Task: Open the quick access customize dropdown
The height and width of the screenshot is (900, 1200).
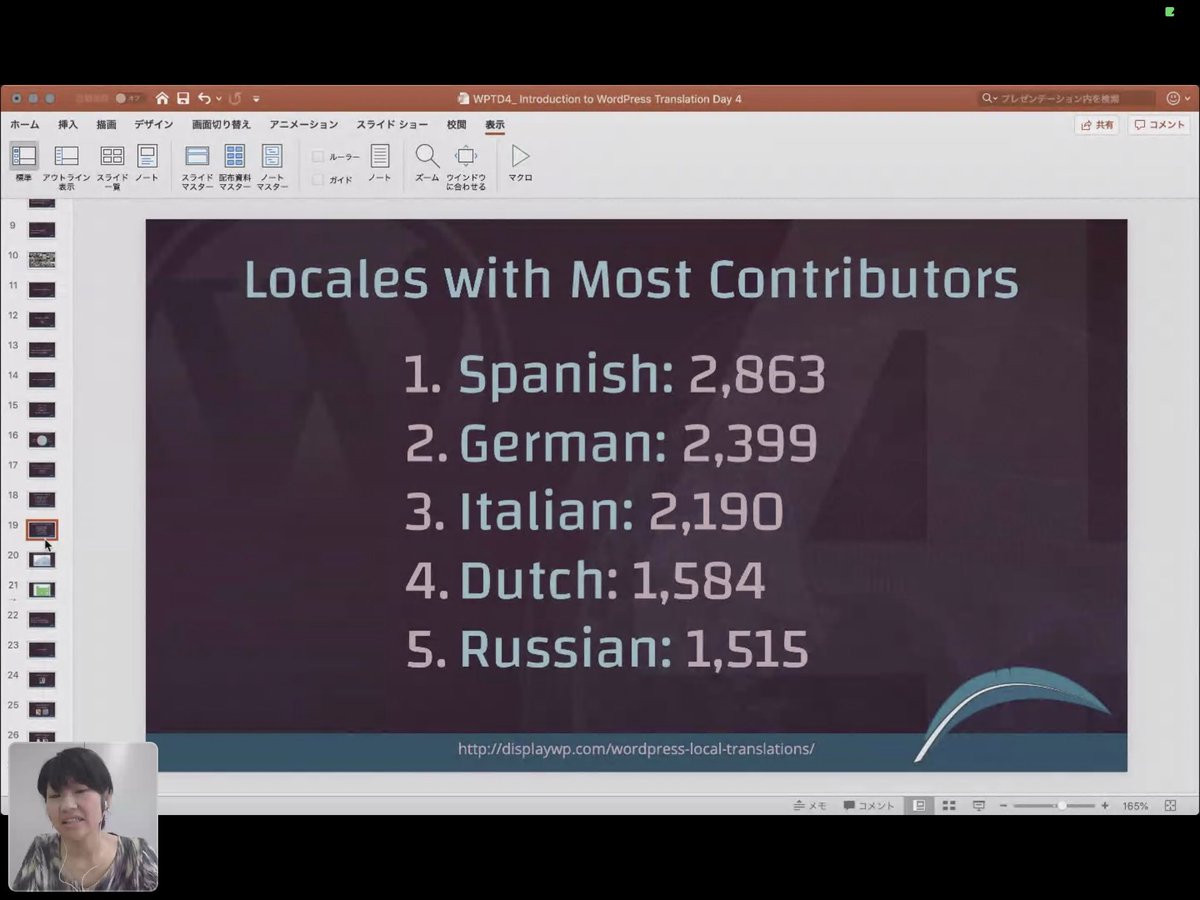Action: (x=256, y=99)
